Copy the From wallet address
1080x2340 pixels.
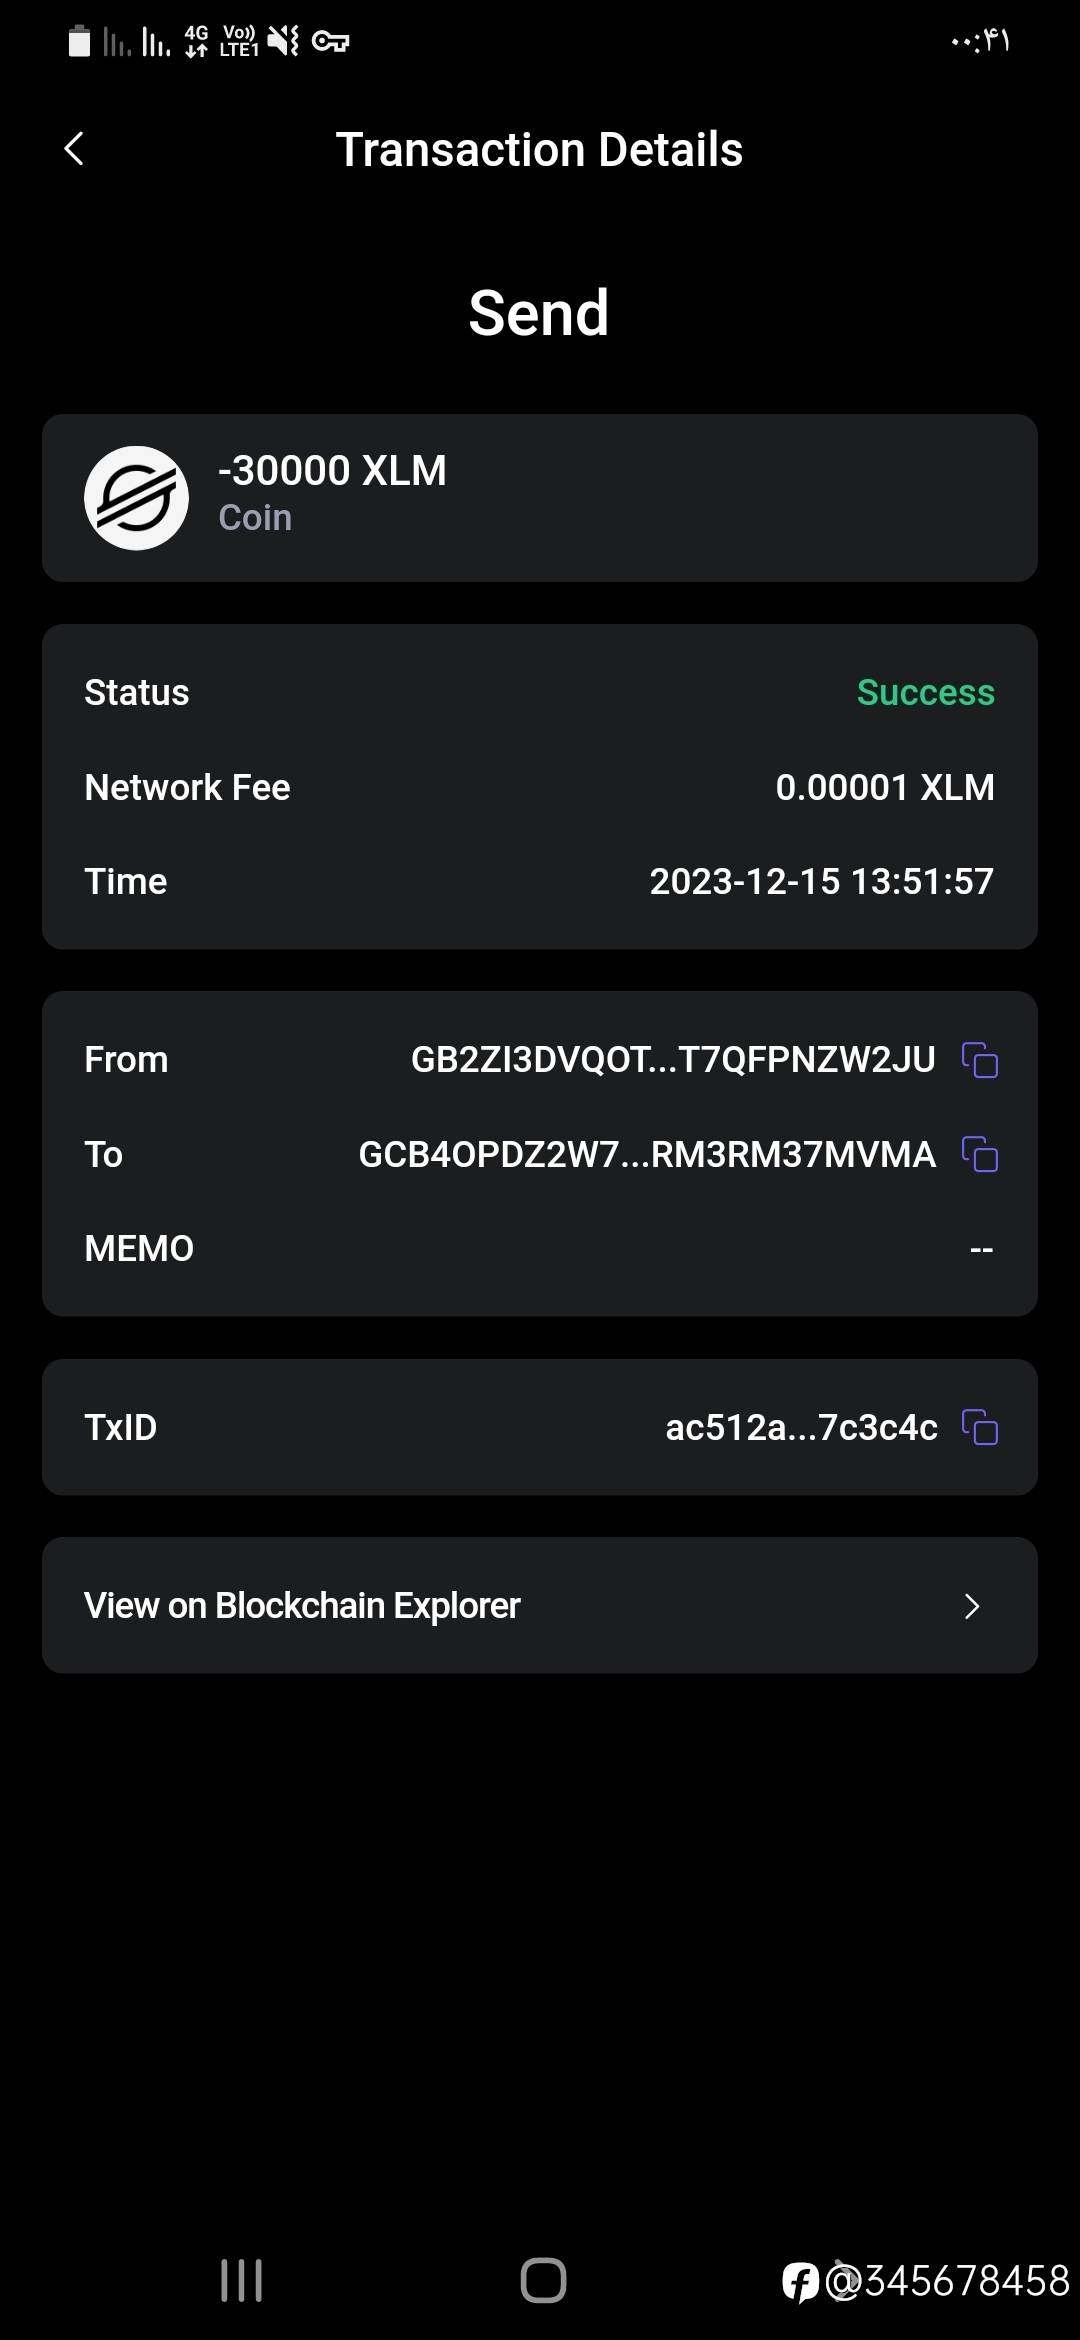980,1060
